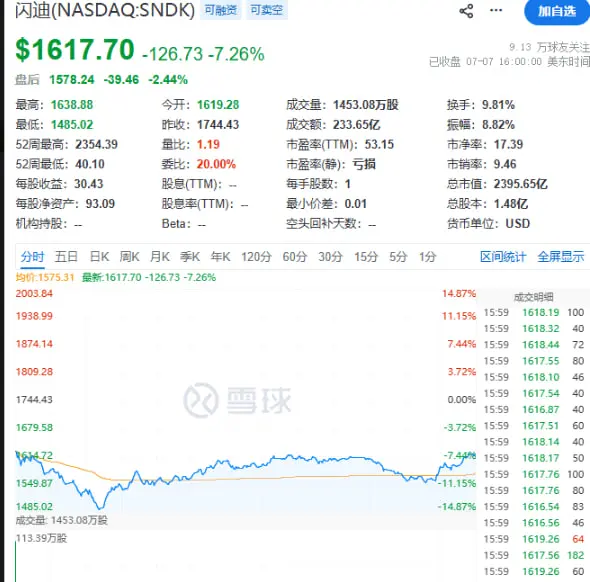Open the 月K chart tab

(160, 257)
